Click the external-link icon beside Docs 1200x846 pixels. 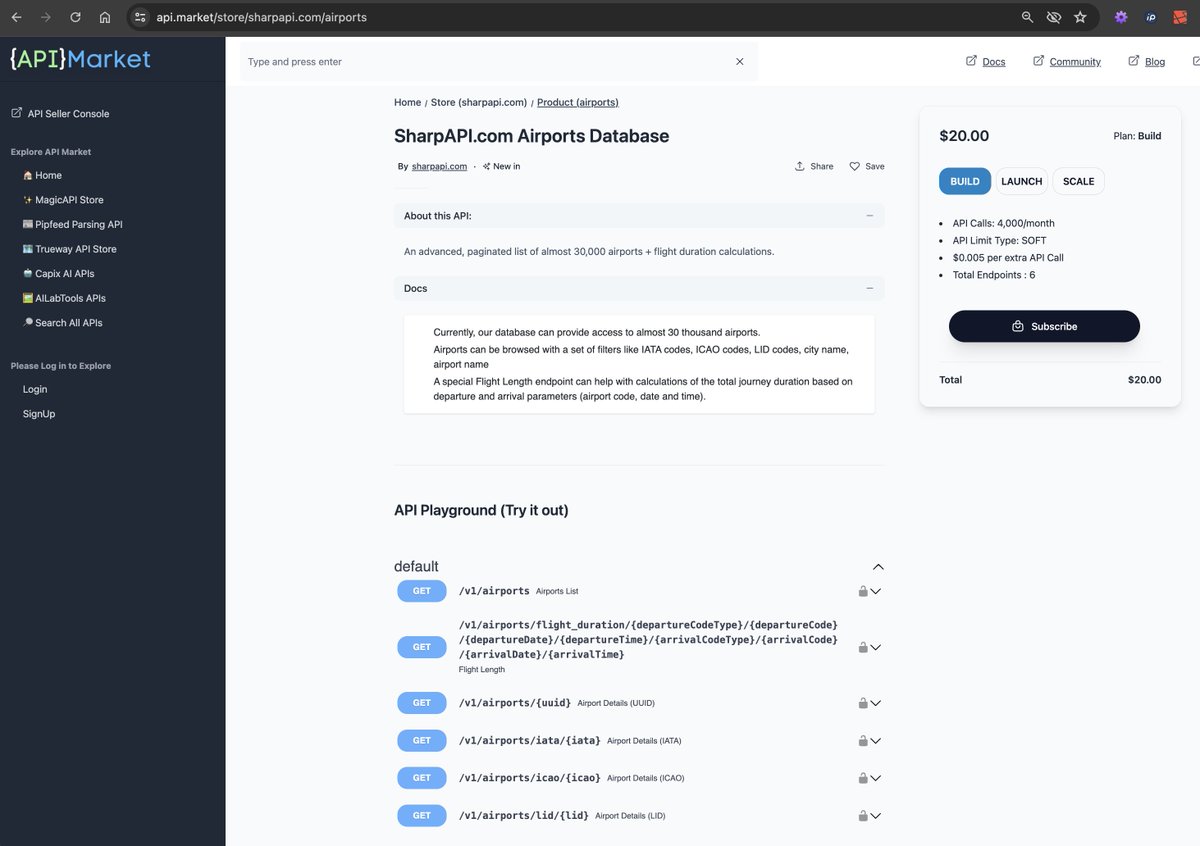971,60
